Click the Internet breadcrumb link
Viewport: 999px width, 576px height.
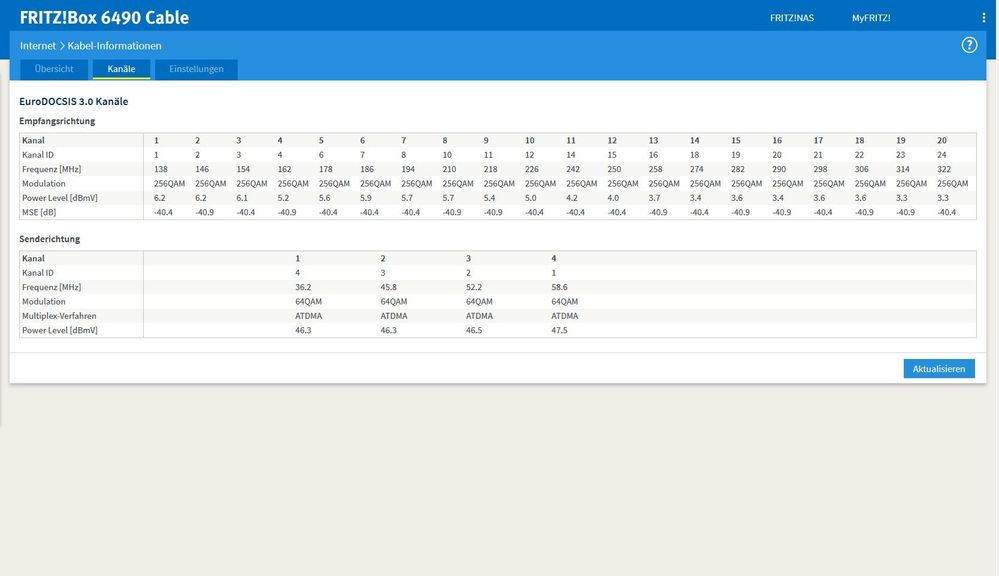(x=38, y=46)
